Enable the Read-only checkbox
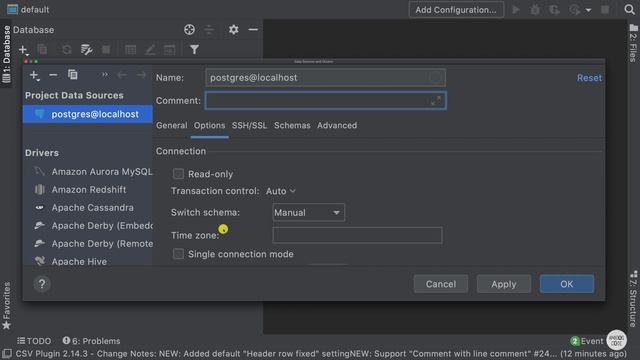The height and width of the screenshot is (360, 640). 178,174
